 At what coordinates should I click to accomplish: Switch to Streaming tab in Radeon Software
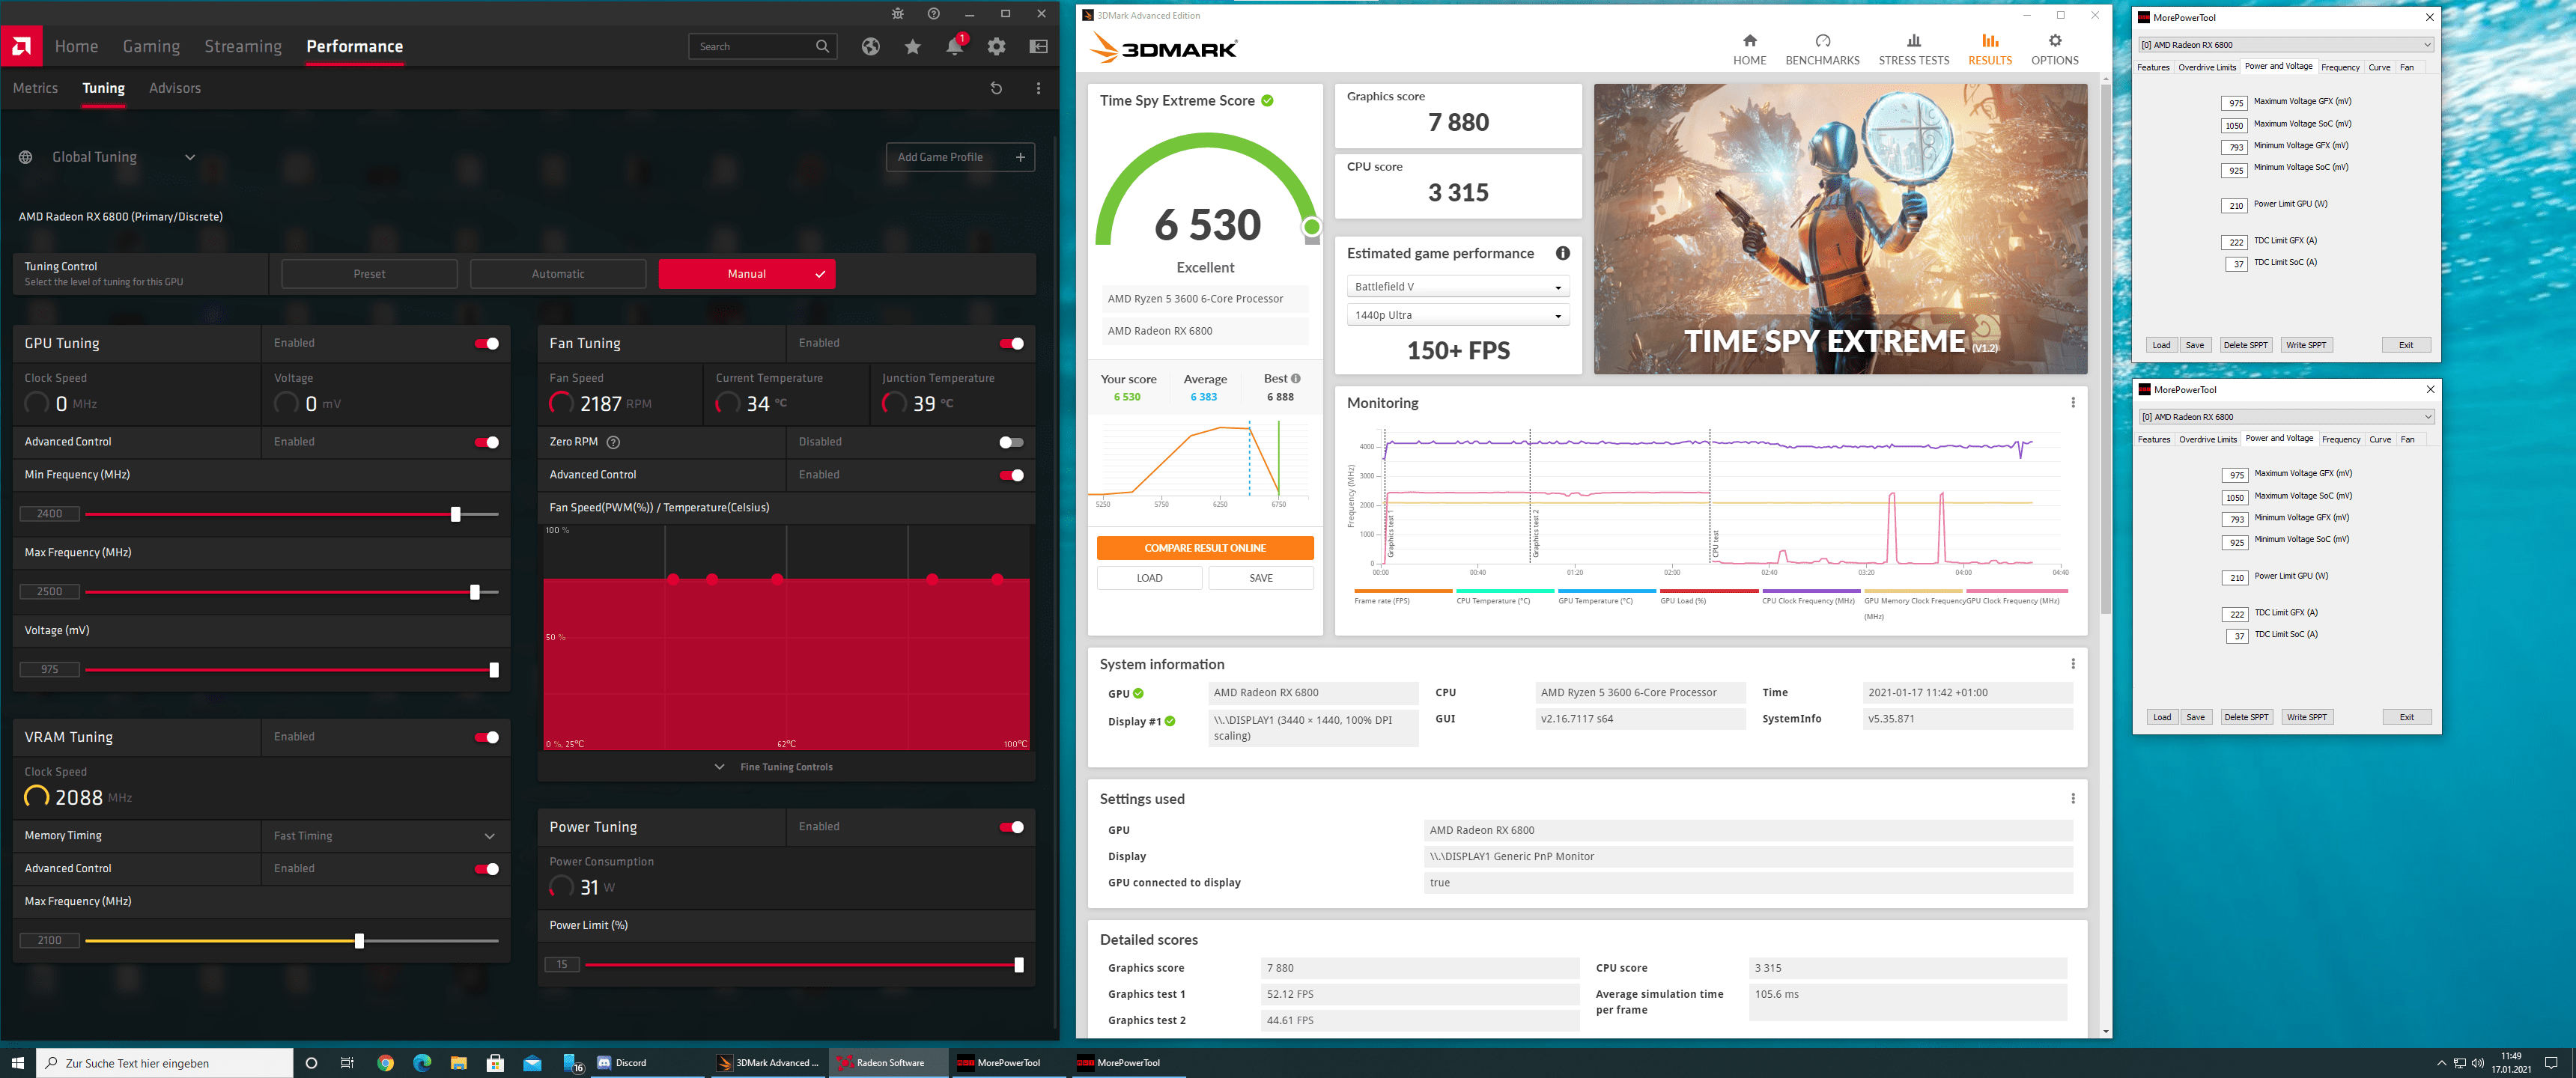[x=243, y=46]
